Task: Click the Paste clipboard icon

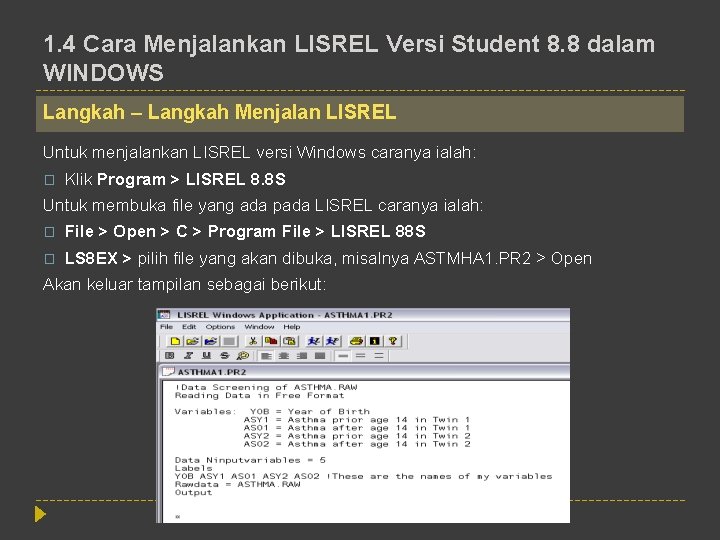Action: tap(289, 341)
